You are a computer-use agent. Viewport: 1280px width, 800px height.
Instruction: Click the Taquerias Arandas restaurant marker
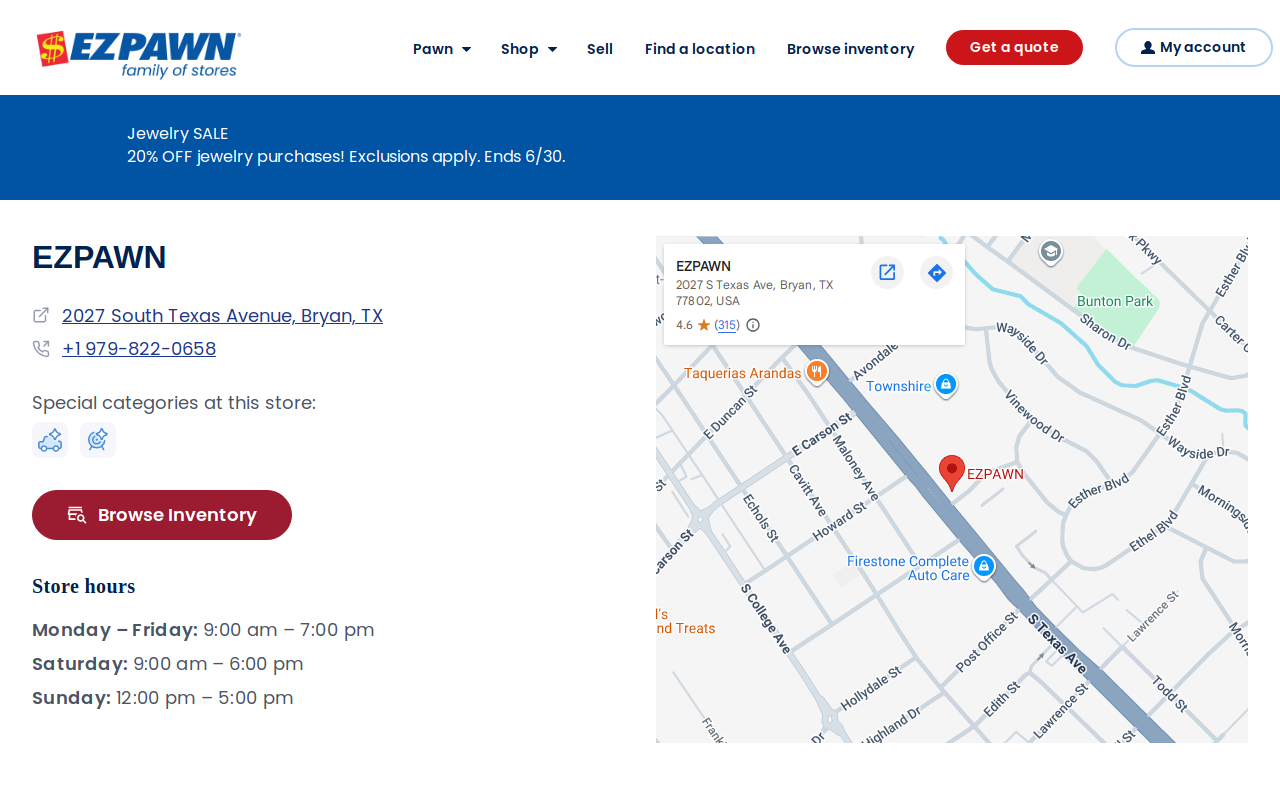pos(817,372)
